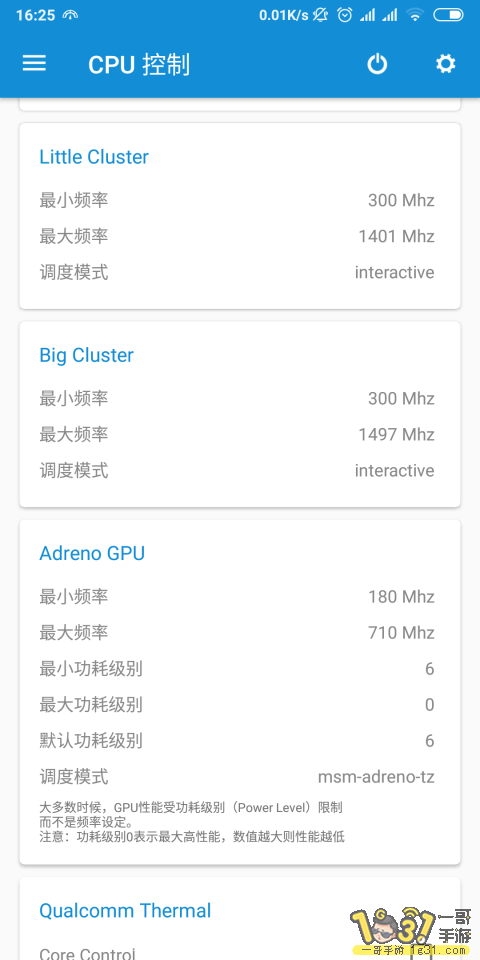Change Little Cluster maximum frequency 1401 Mhz
The image size is (480, 960).
[240, 236]
